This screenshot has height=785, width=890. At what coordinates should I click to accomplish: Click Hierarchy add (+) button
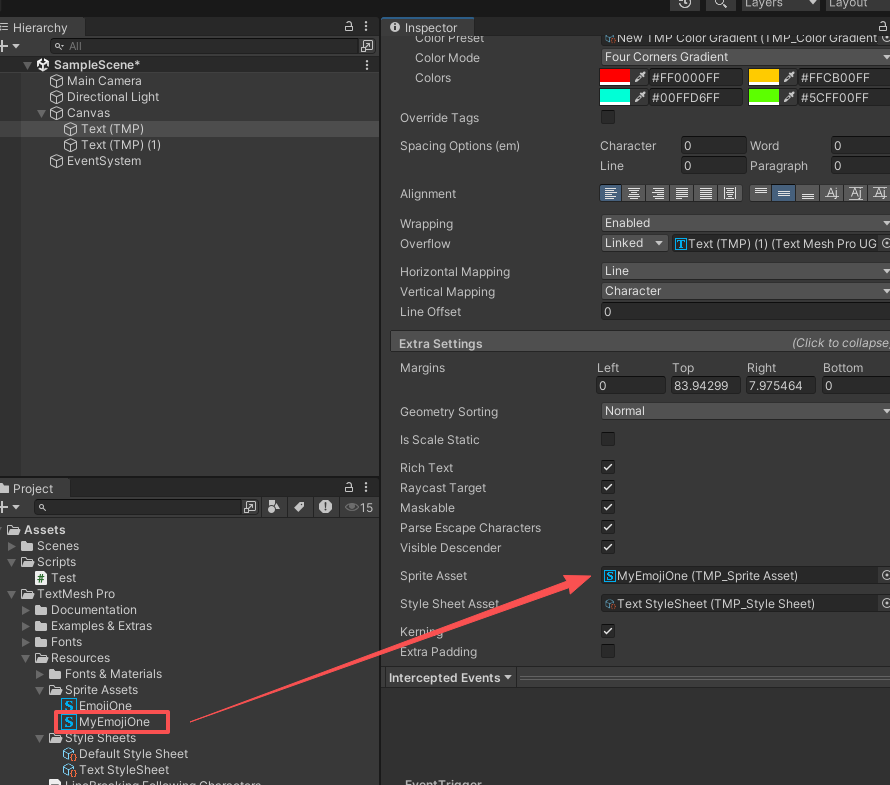10,46
